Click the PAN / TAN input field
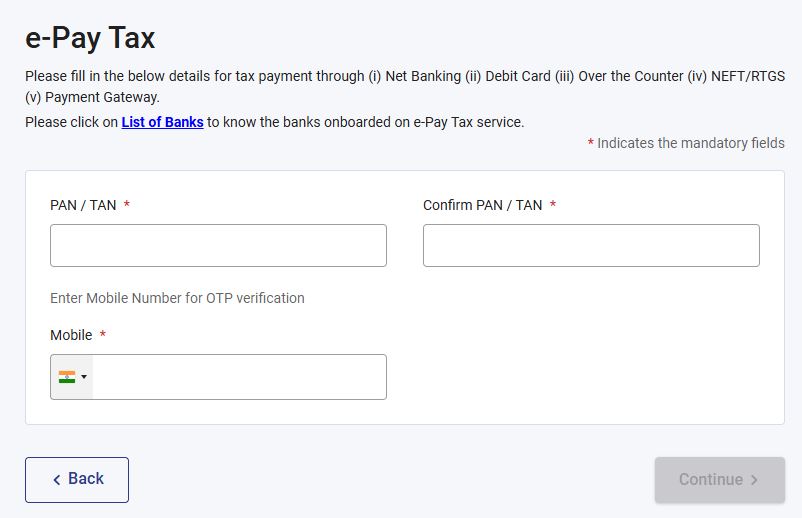The image size is (802, 518). coord(218,245)
